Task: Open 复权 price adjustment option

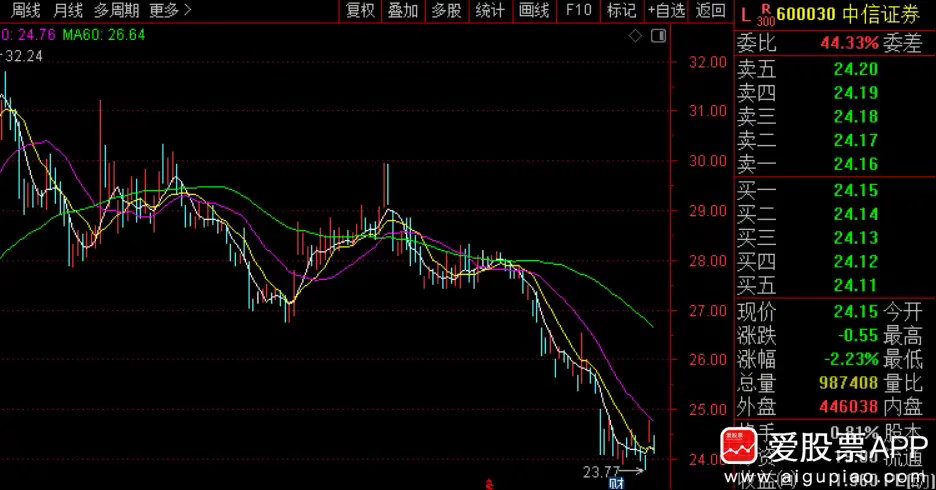Action: [x=361, y=10]
